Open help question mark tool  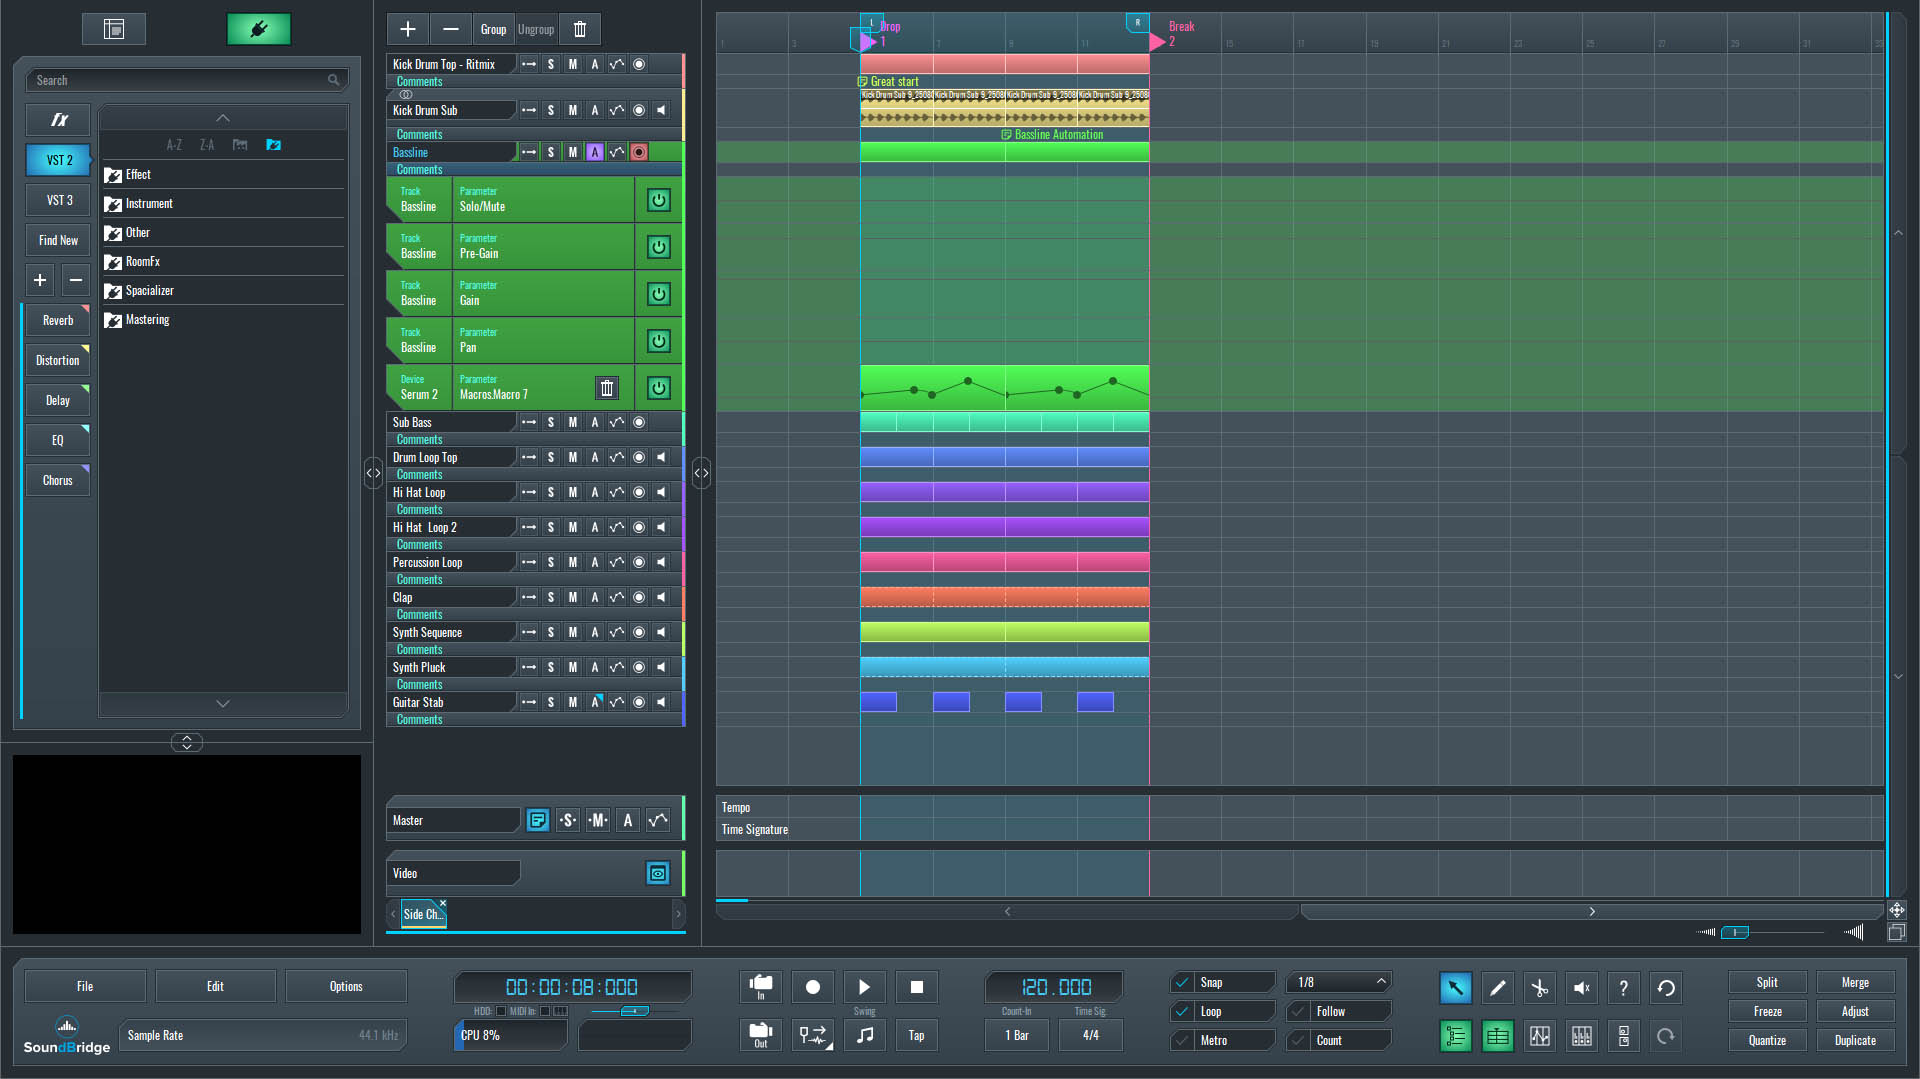coord(1624,988)
